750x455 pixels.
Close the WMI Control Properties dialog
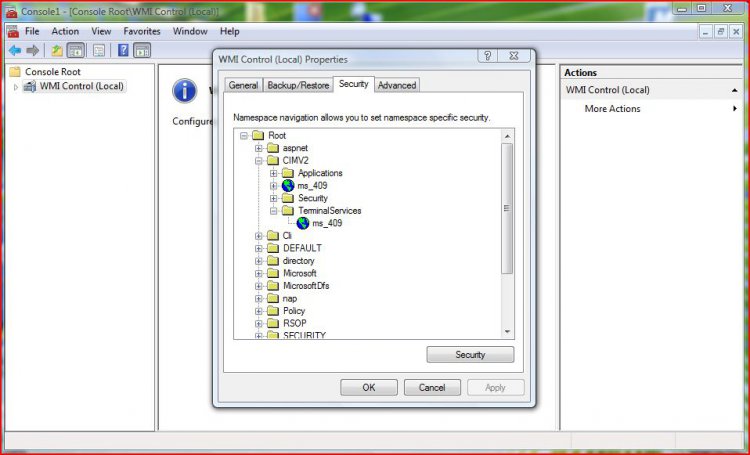click(514, 55)
